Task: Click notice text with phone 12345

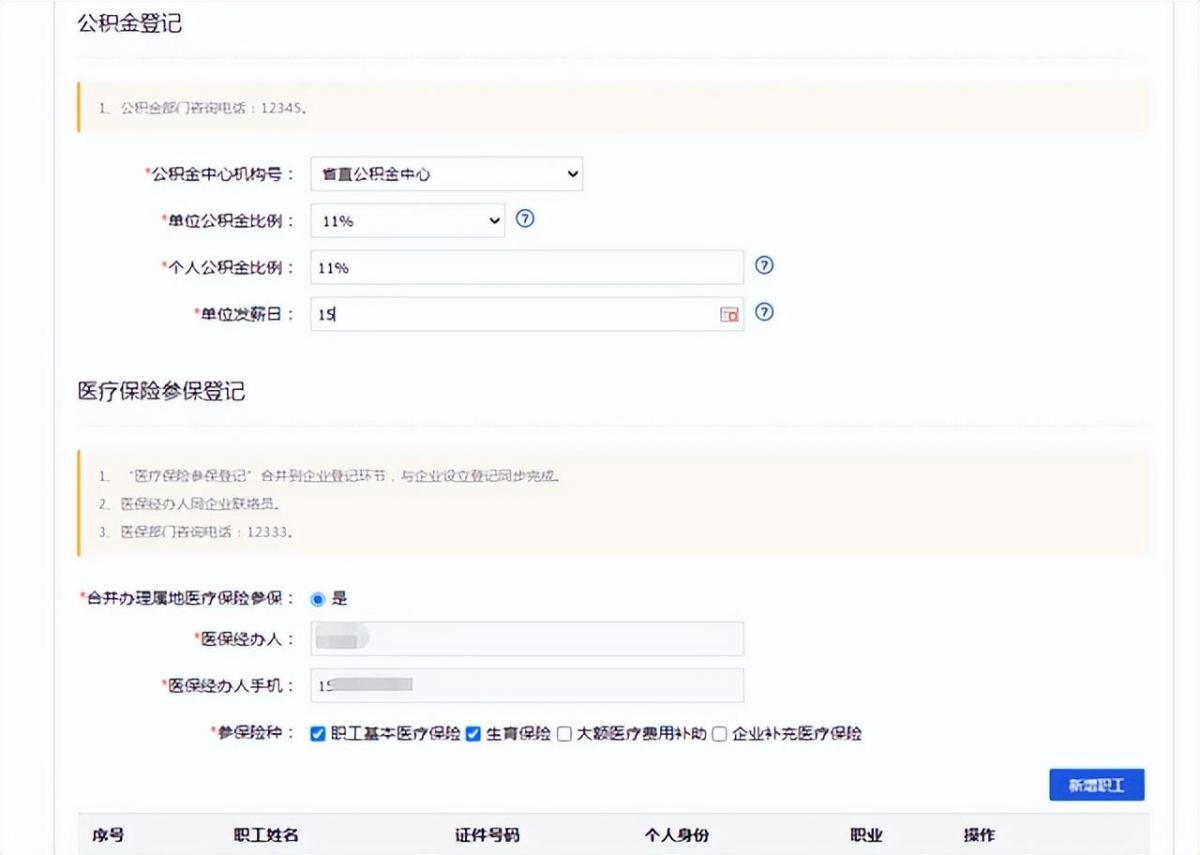Action: coord(203,107)
